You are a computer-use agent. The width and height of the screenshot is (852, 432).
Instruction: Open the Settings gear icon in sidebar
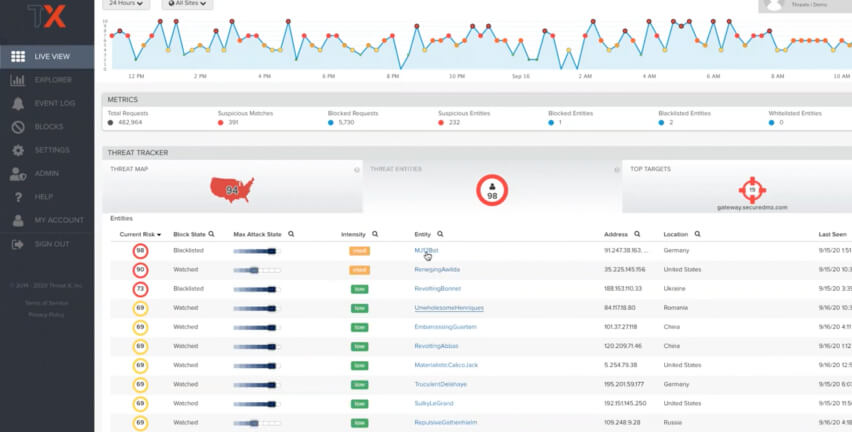point(18,150)
